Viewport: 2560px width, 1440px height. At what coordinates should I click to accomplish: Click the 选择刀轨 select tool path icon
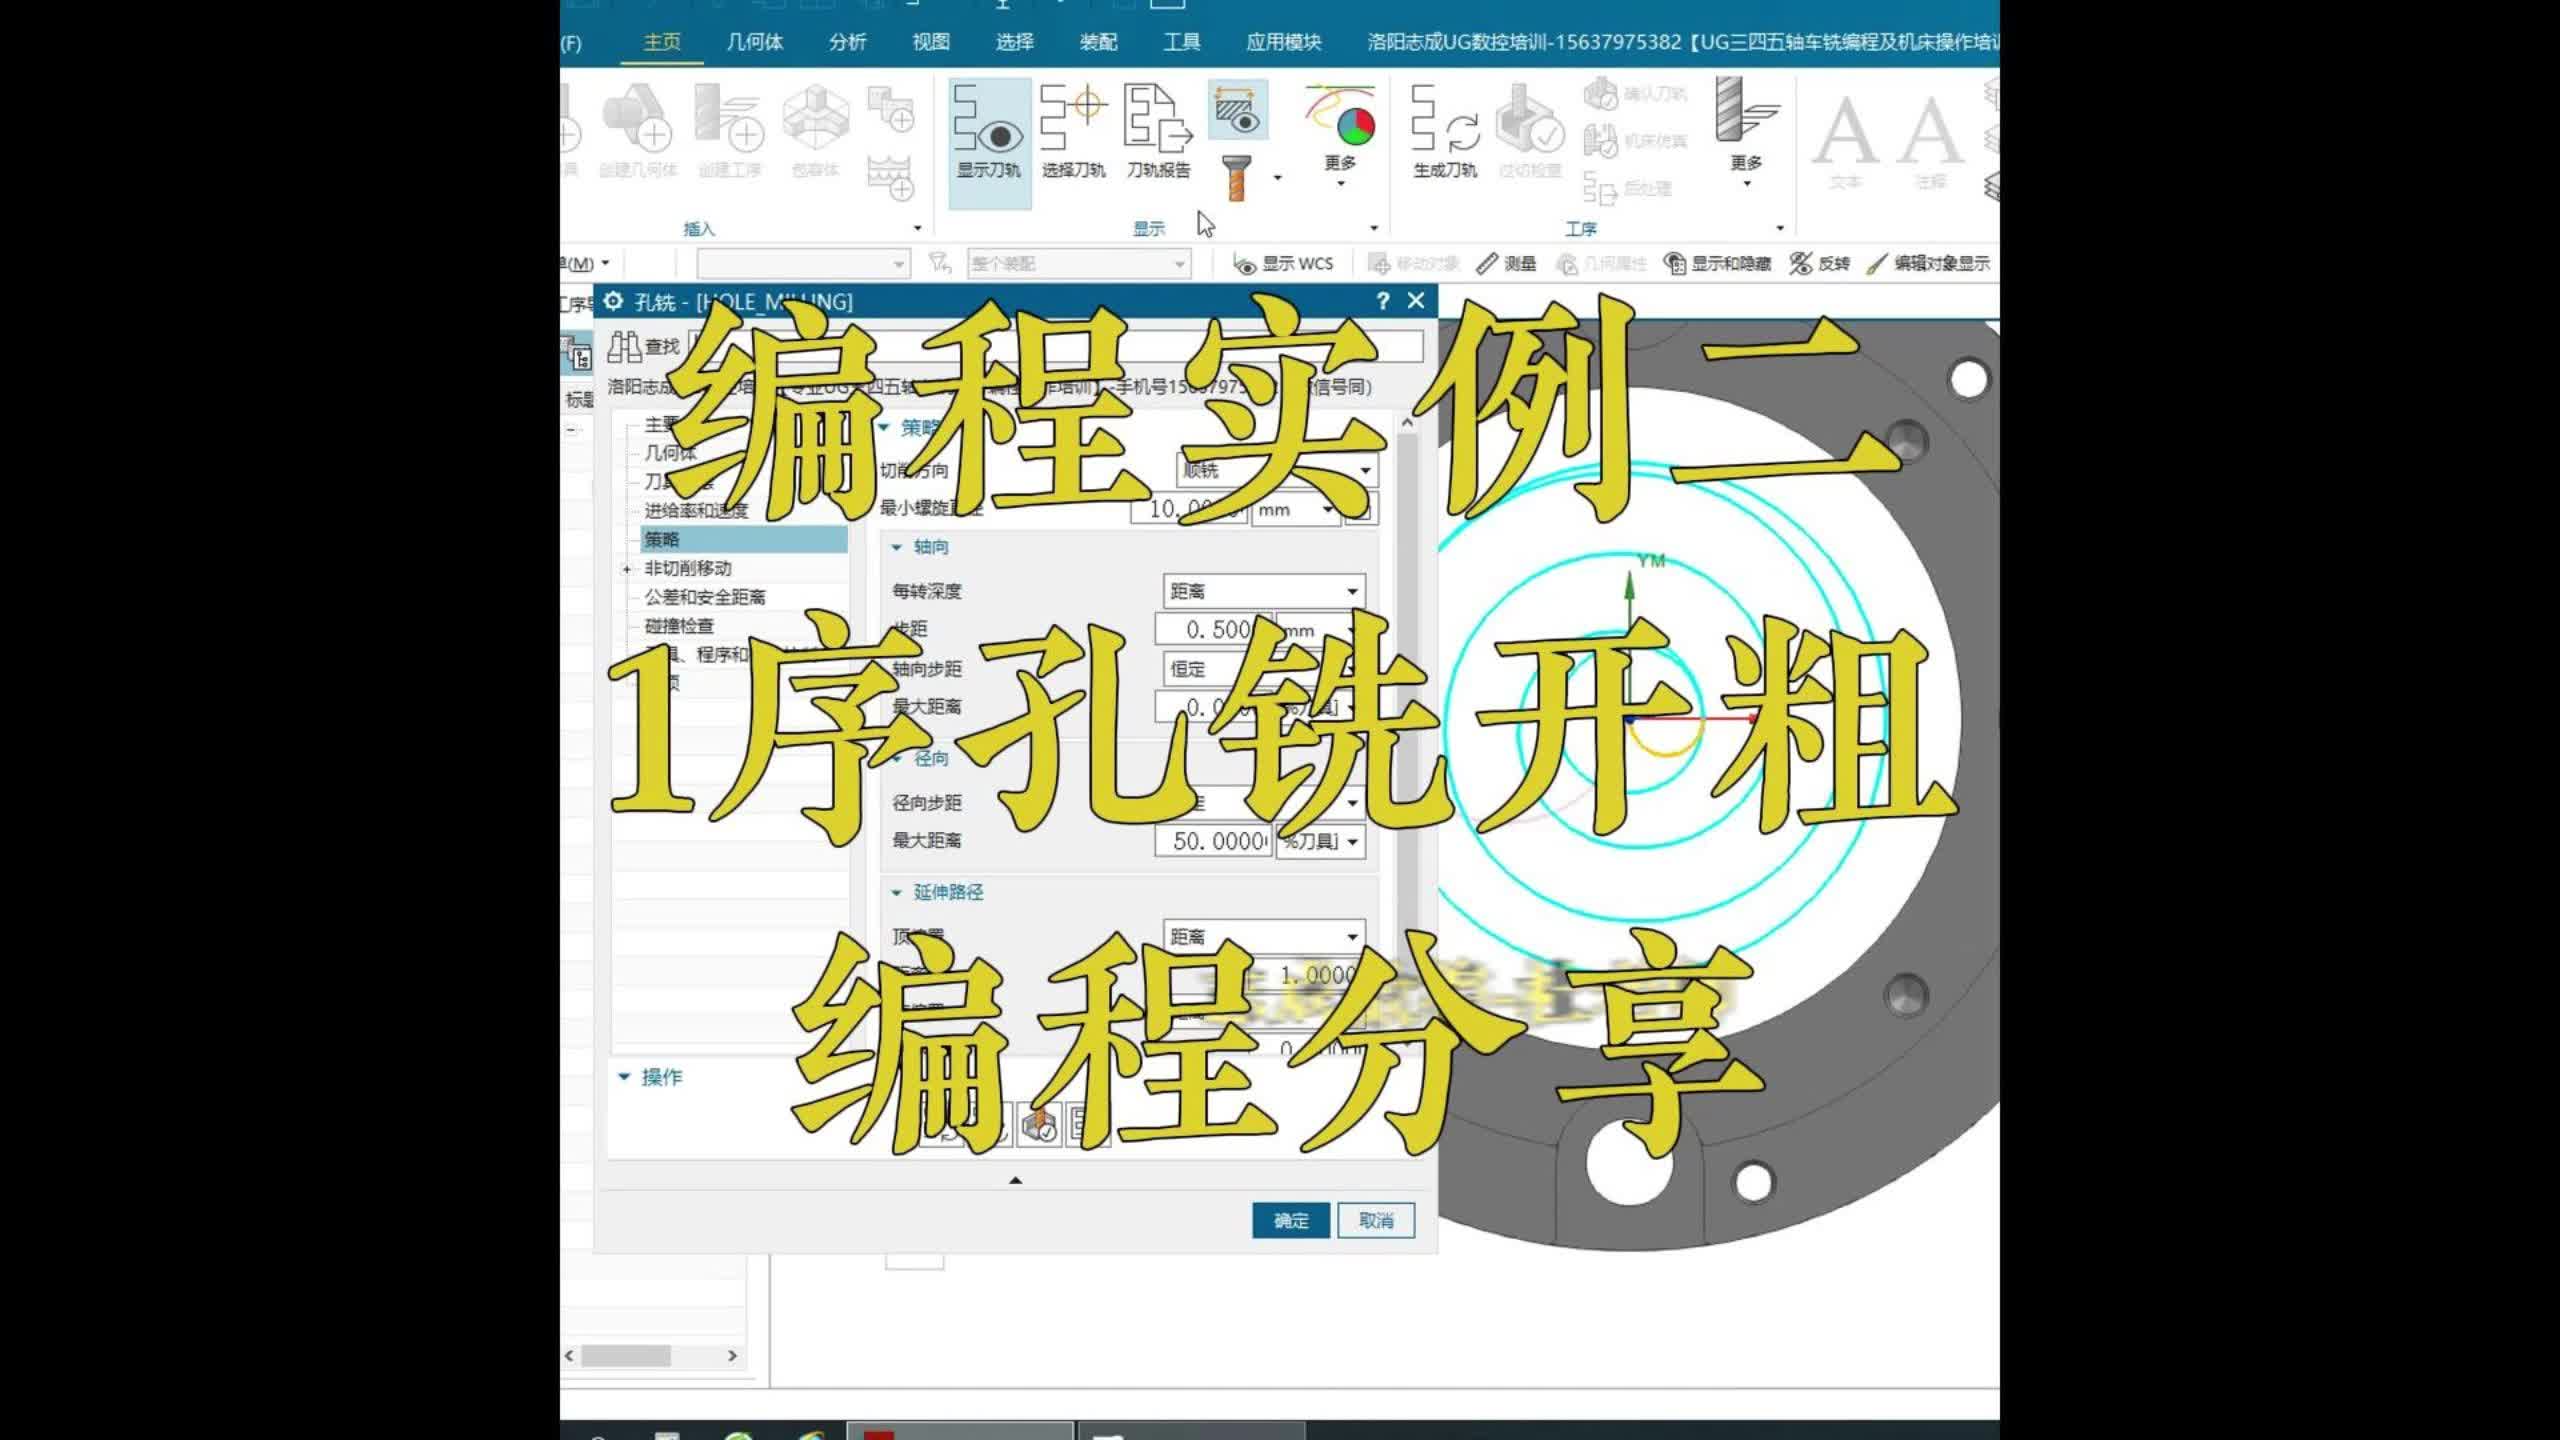coord(1072,131)
